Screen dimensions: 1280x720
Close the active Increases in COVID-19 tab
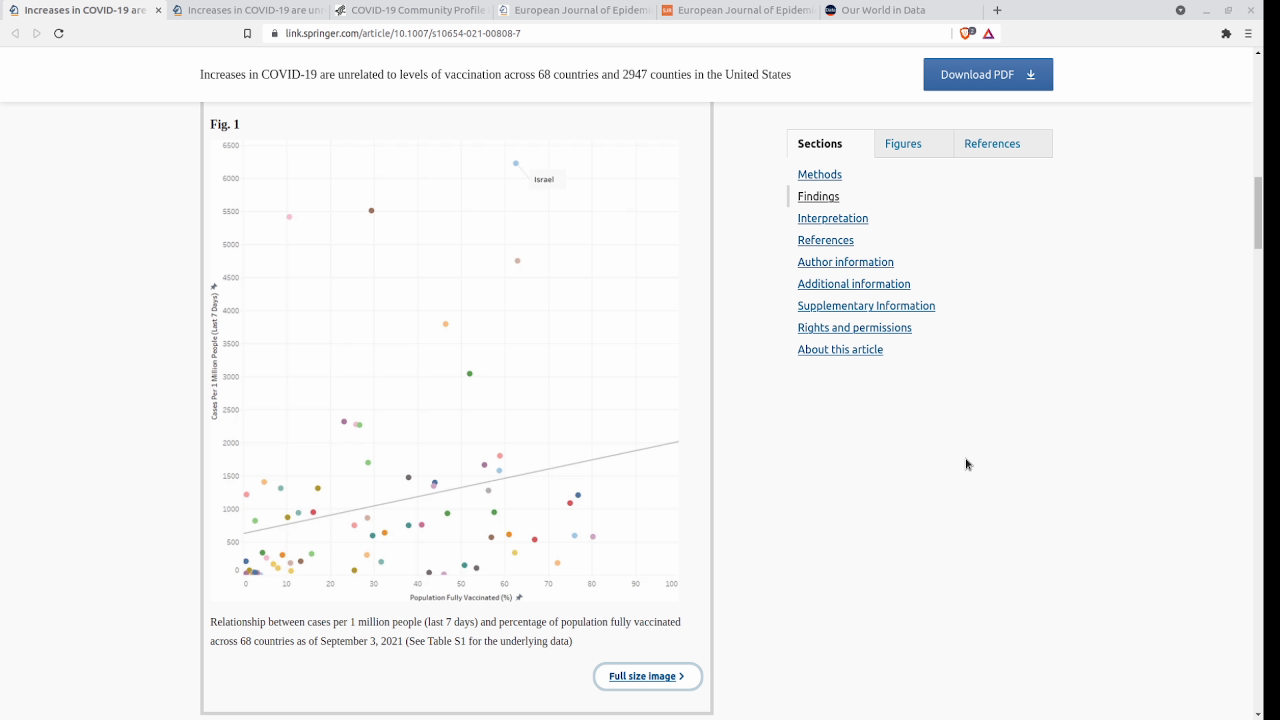(158, 10)
